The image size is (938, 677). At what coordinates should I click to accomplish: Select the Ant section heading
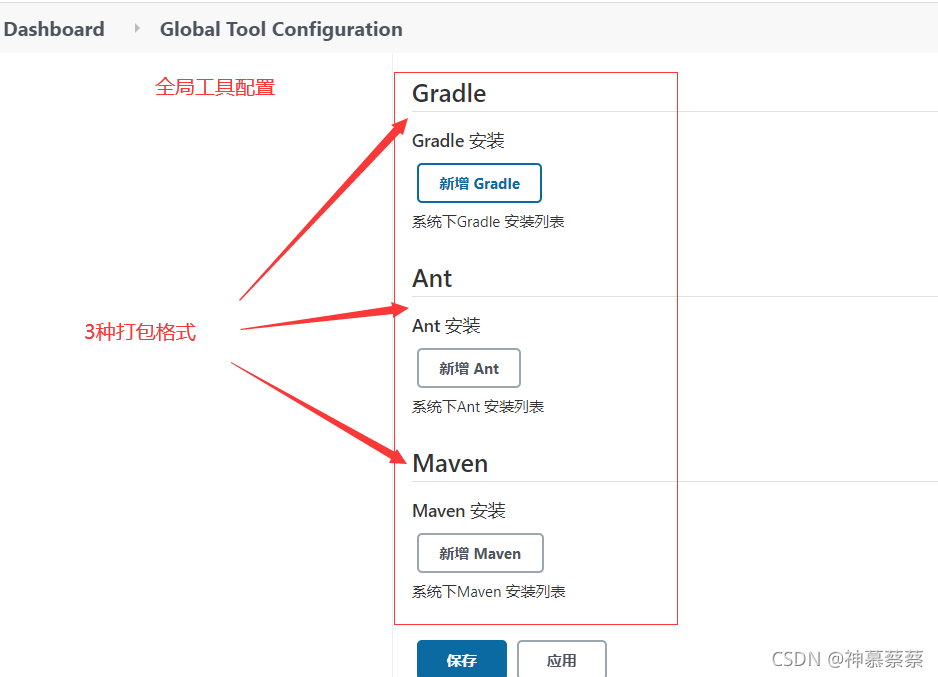point(432,279)
